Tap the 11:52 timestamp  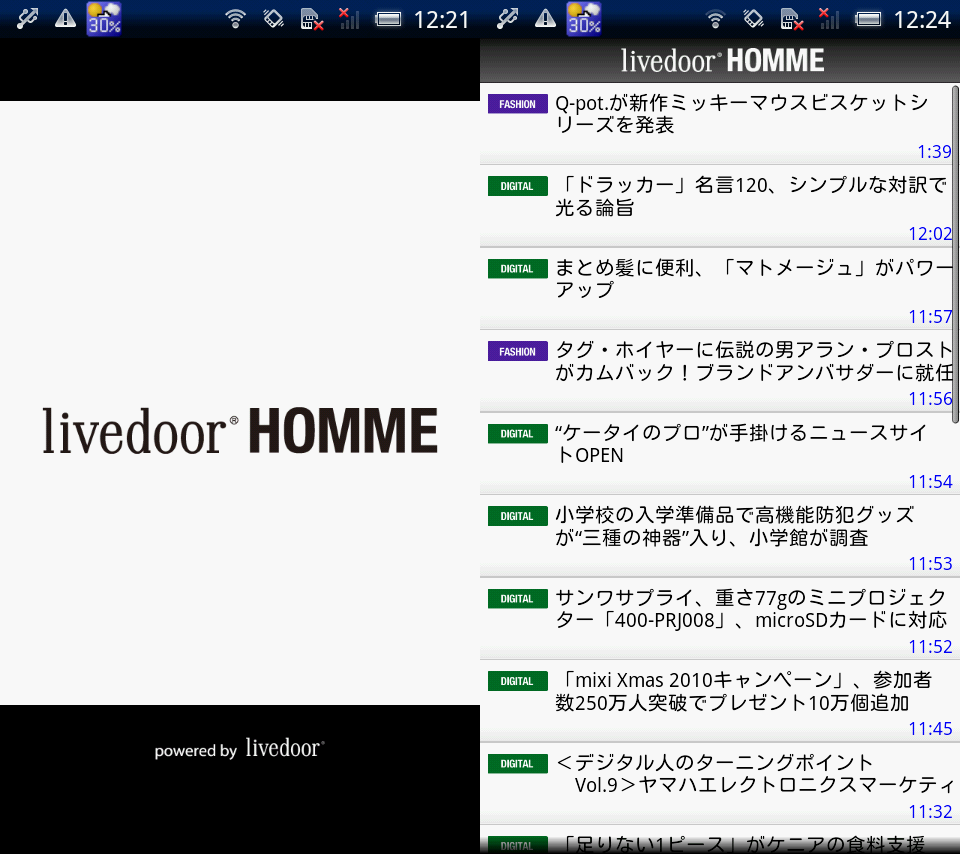pyautogui.click(x=930, y=646)
